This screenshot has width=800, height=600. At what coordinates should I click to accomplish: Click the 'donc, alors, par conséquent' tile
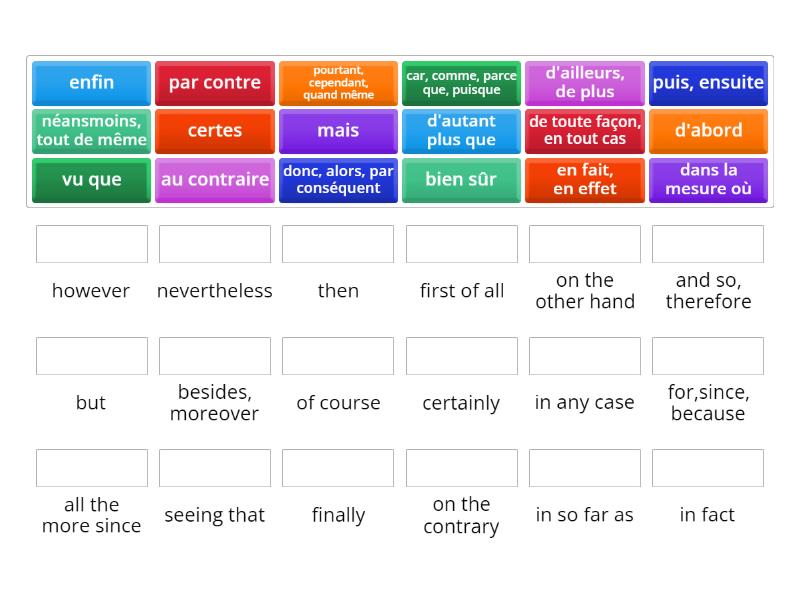pyautogui.click(x=338, y=180)
